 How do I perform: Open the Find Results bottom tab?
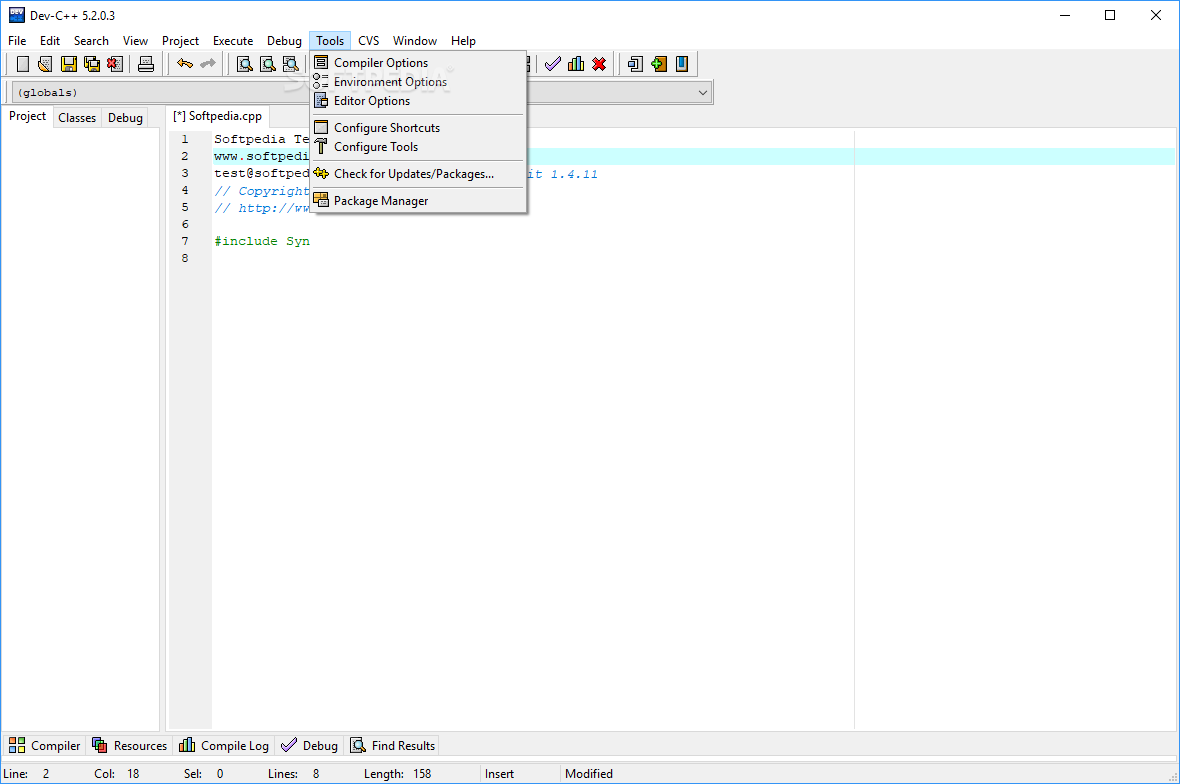coord(393,746)
